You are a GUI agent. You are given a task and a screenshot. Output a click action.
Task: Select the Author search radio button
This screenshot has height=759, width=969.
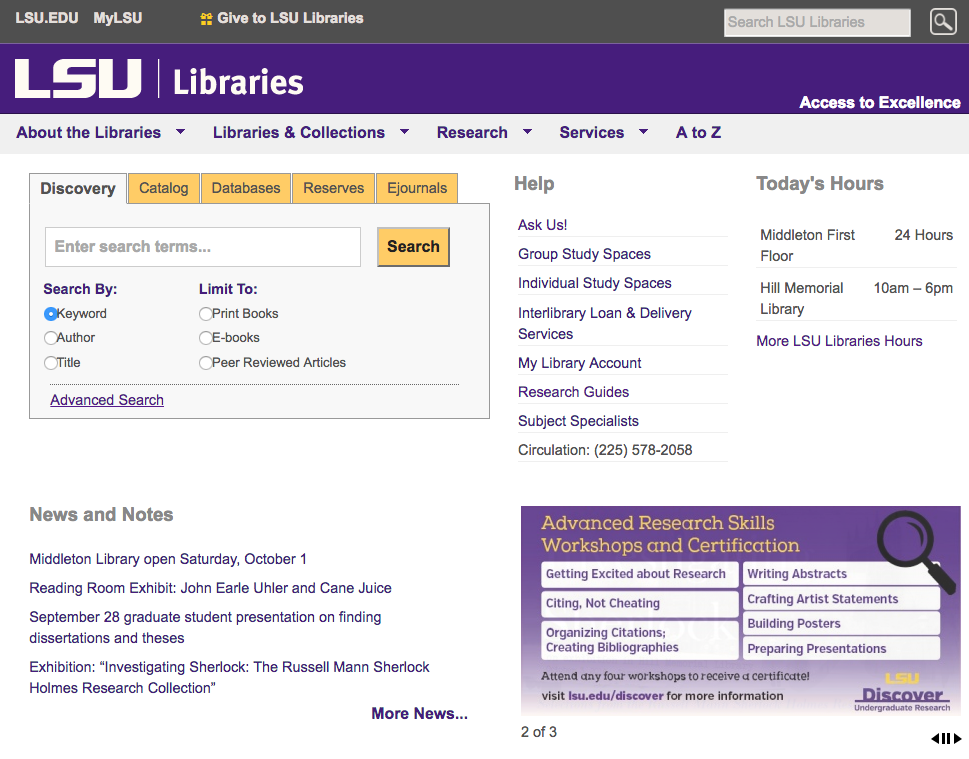tap(51, 338)
